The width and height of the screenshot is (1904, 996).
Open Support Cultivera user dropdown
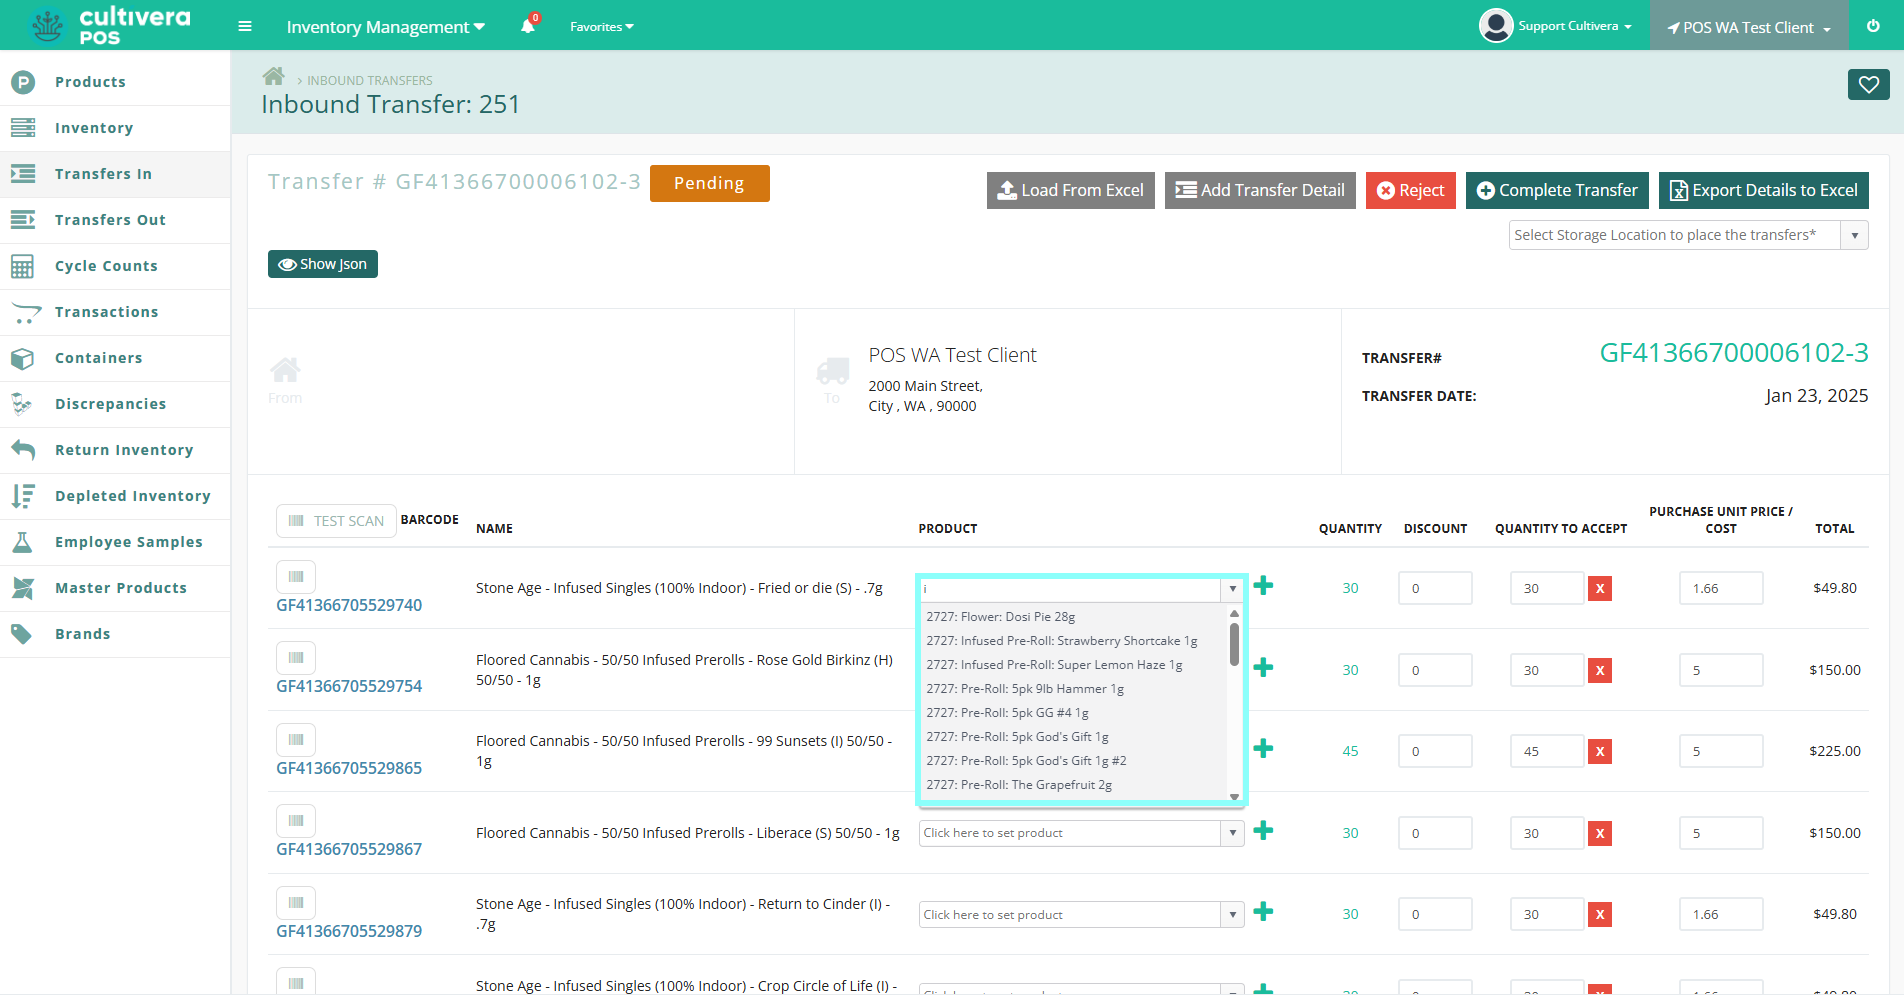1575,26
